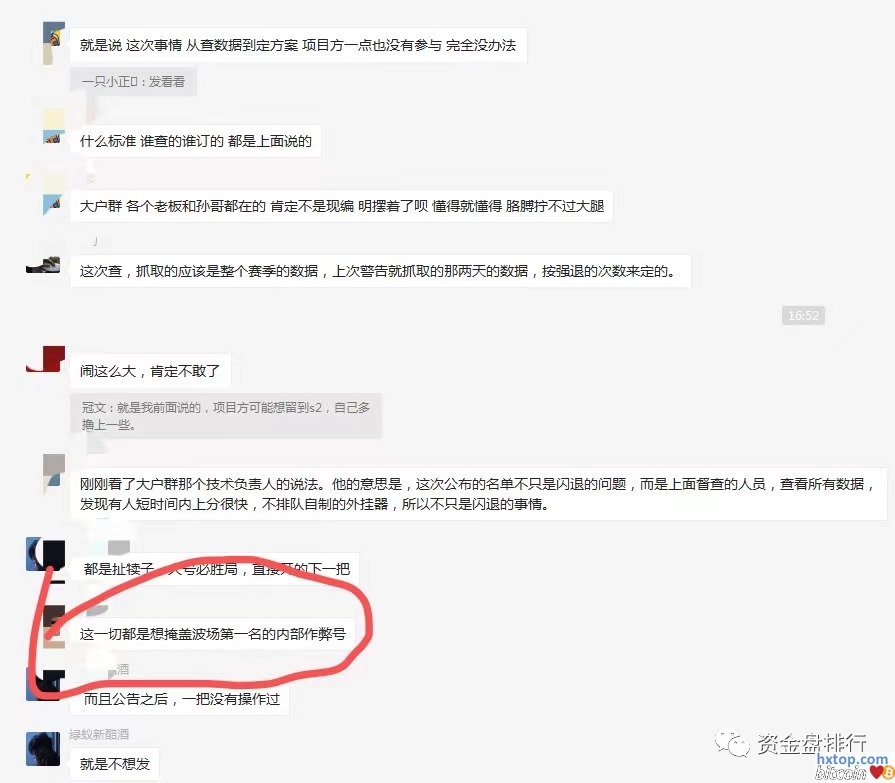This screenshot has width=895, height=783.
Task: Click the 16:52 timestamp label
Action: tap(803, 315)
